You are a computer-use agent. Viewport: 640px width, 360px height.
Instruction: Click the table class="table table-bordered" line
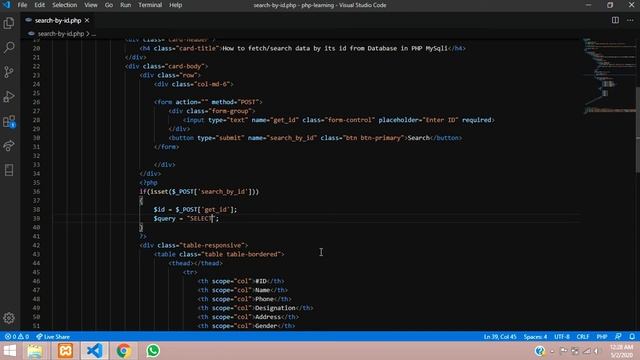(x=219, y=254)
